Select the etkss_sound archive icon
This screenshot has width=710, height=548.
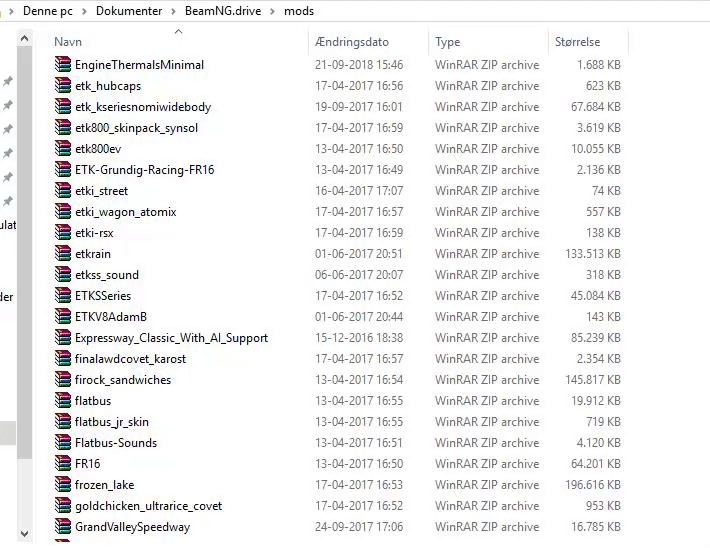[x=63, y=274]
